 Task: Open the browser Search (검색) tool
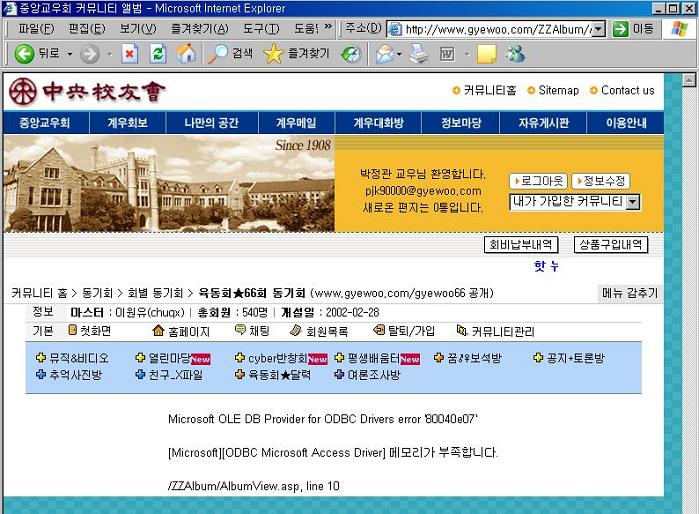tap(231, 54)
